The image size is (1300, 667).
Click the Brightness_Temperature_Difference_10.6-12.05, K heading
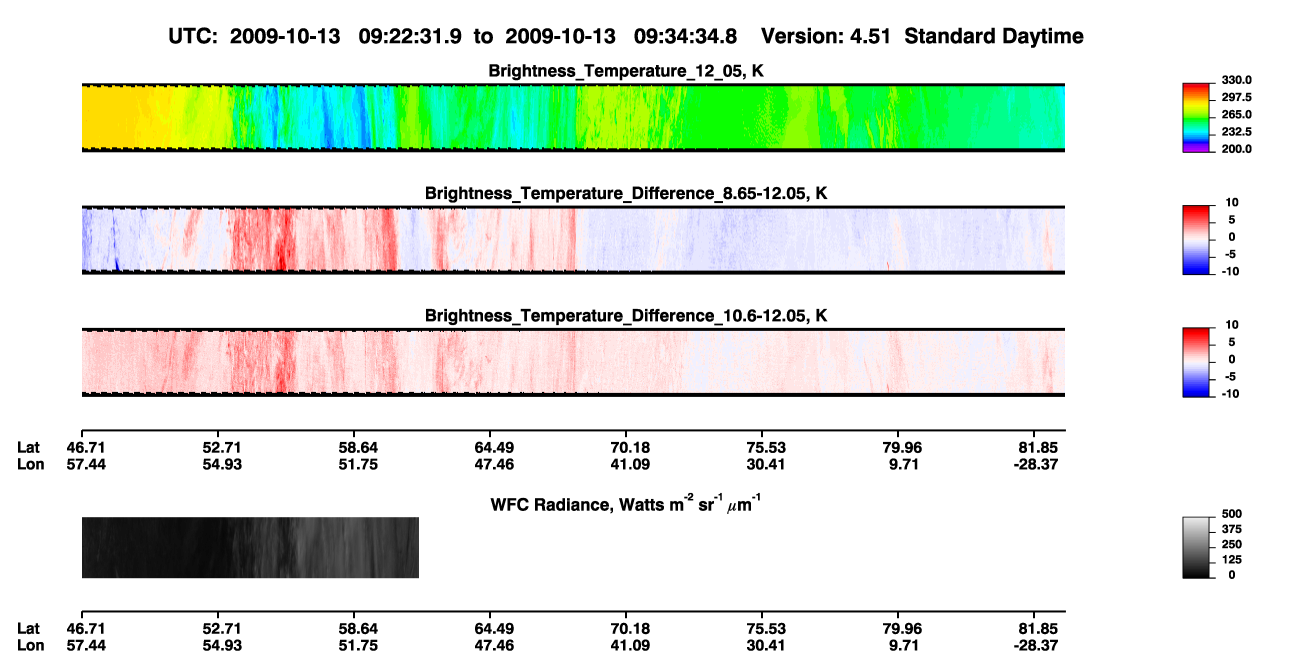627,316
